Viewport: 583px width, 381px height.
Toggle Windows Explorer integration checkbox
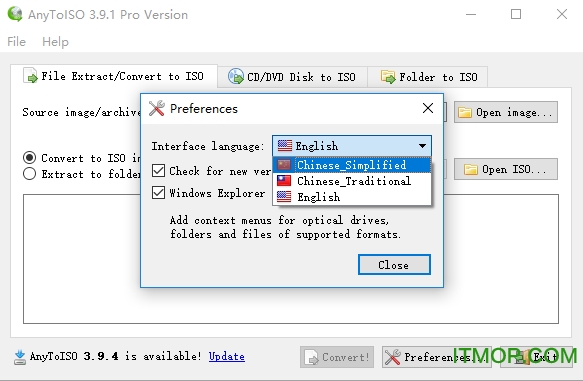158,193
